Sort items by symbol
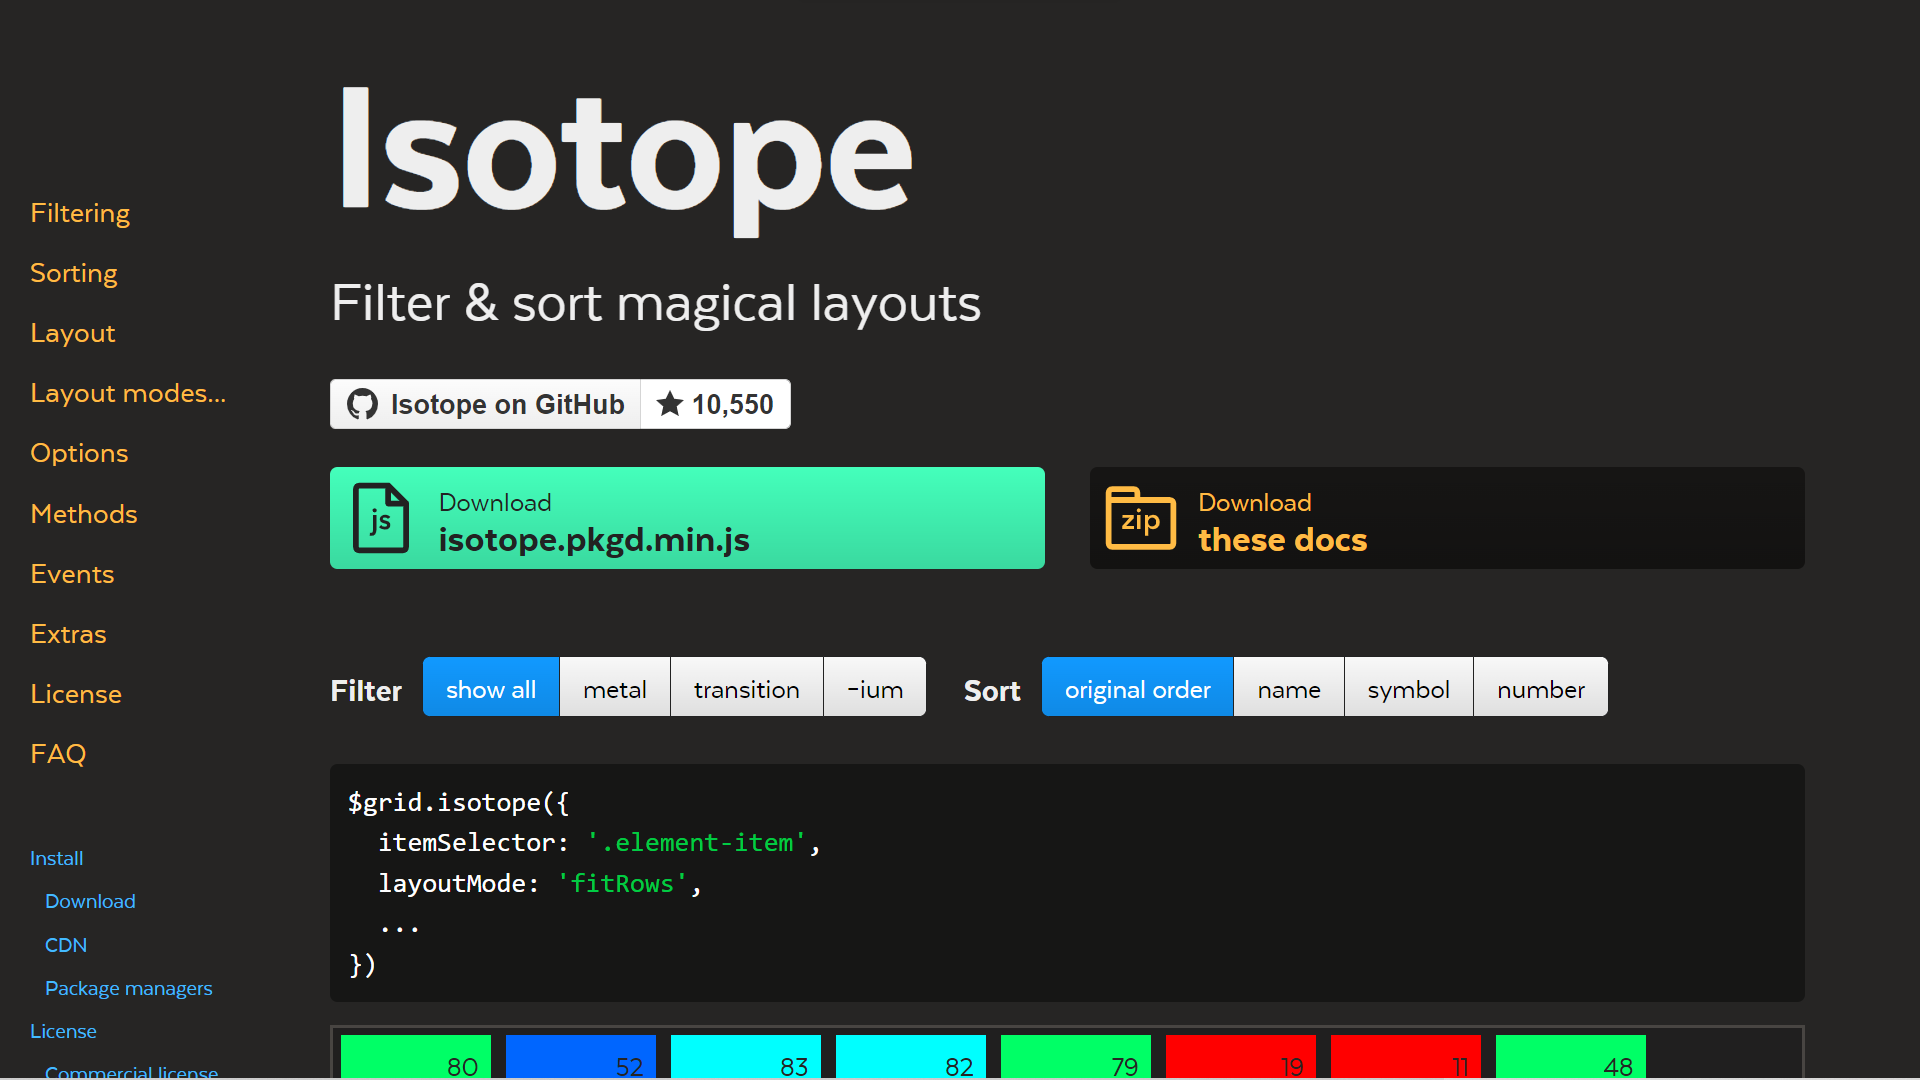Viewport: 1920px width, 1080px height. tap(1408, 689)
